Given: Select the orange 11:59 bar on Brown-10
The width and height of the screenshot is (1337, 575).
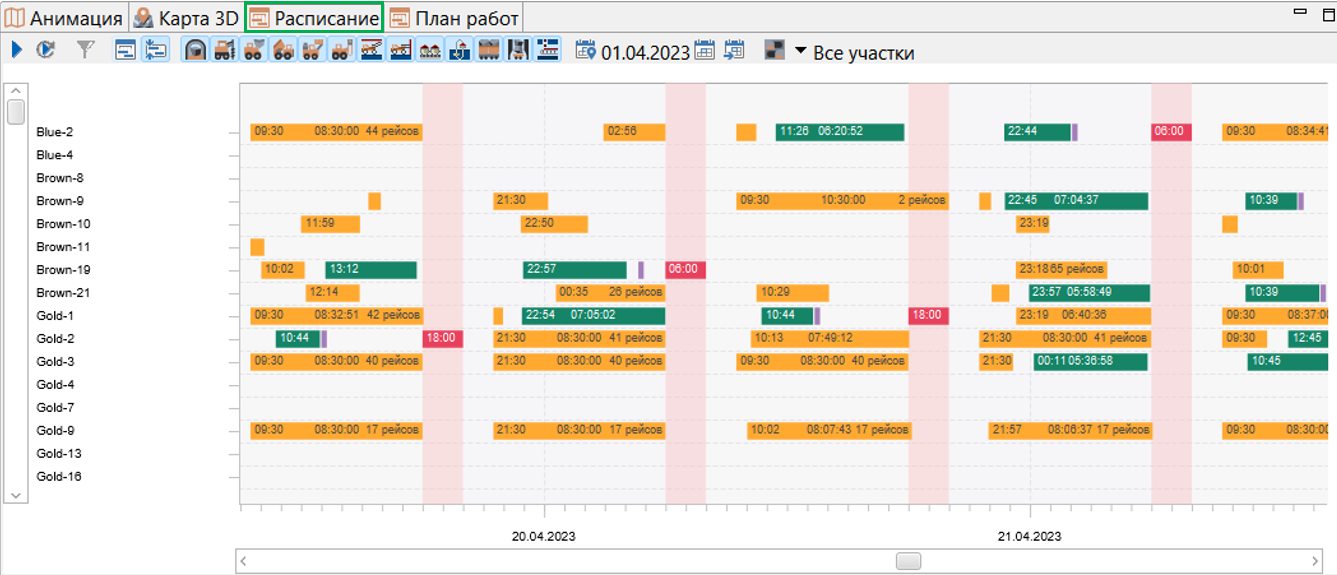Looking at the screenshot, I should pyautogui.click(x=330, y=224).
